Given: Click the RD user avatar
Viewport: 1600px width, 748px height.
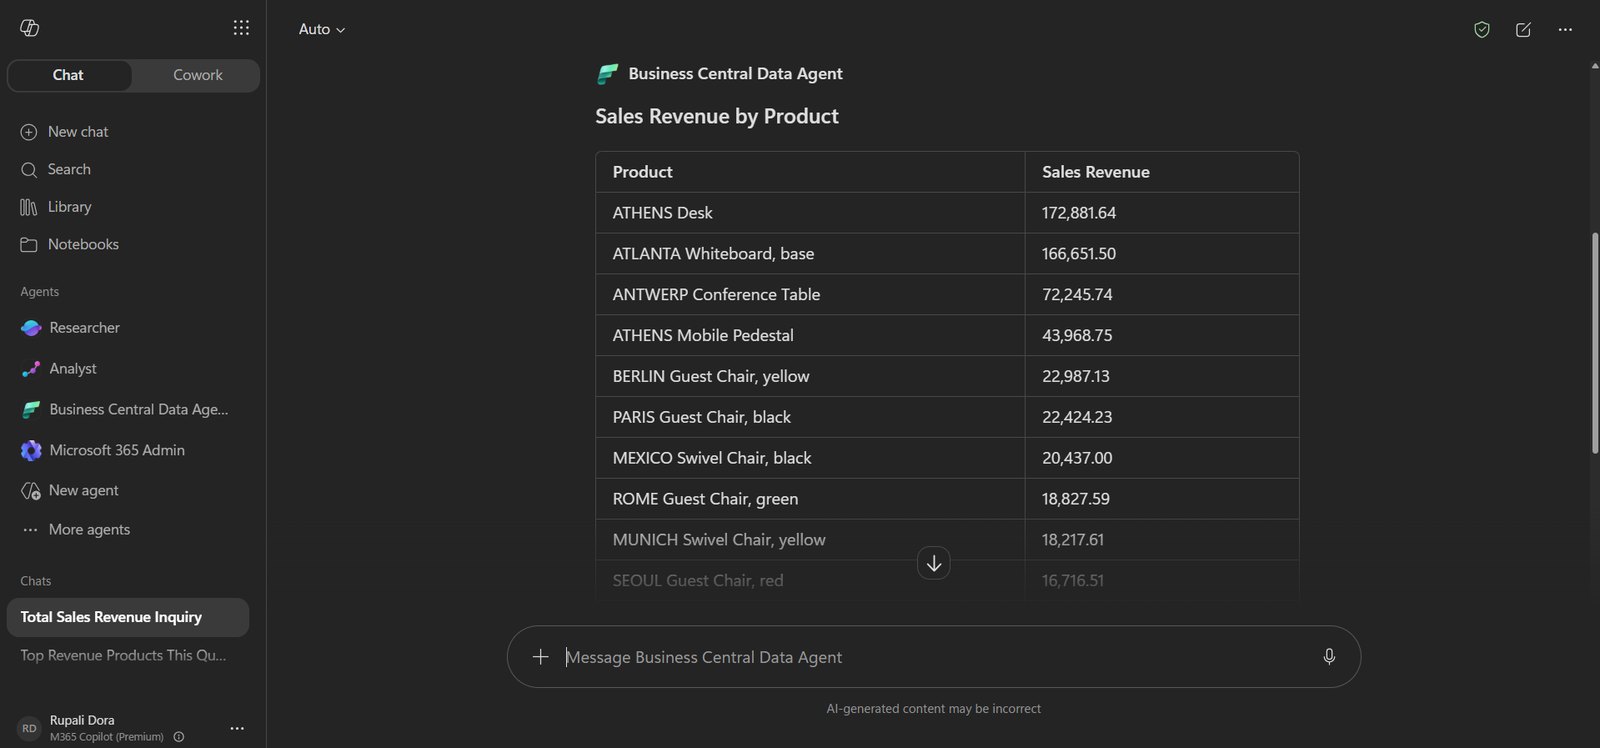Looking at the screenshot, I should coord(30,728).
